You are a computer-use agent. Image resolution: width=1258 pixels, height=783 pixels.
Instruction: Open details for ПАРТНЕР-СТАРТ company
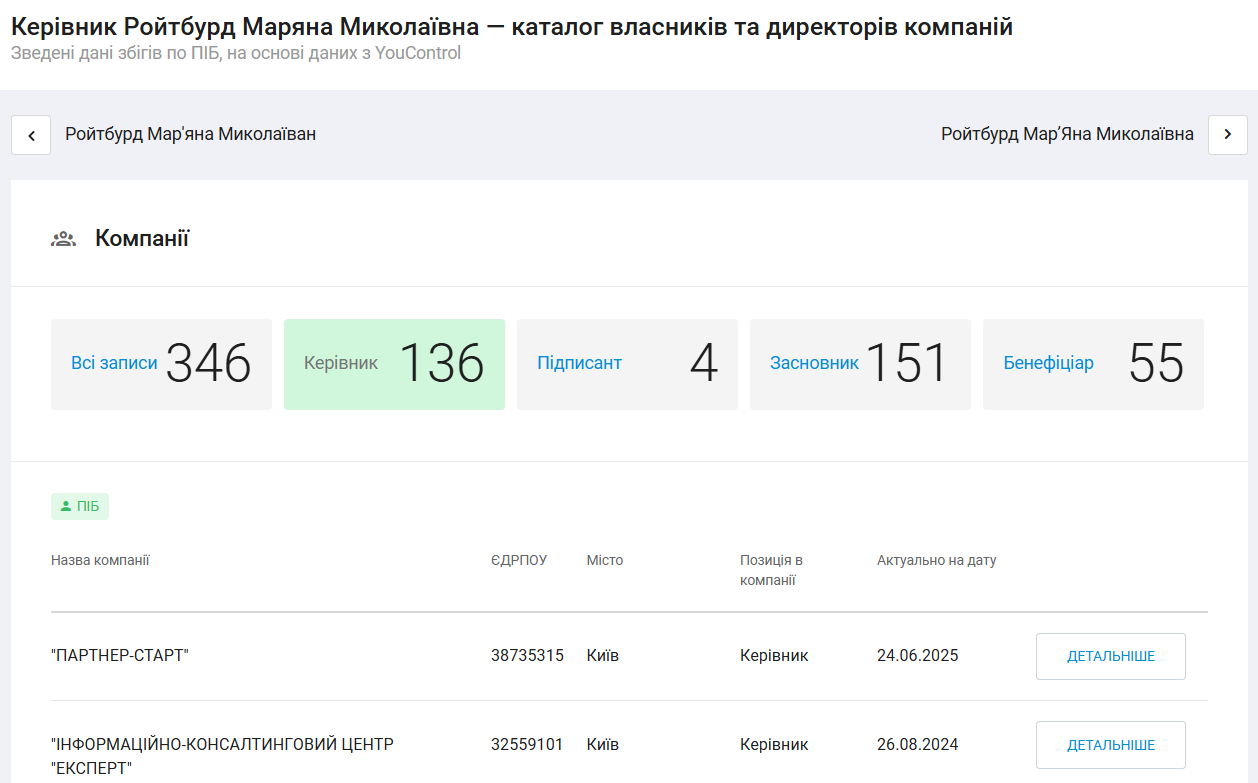pos(1111,656)
